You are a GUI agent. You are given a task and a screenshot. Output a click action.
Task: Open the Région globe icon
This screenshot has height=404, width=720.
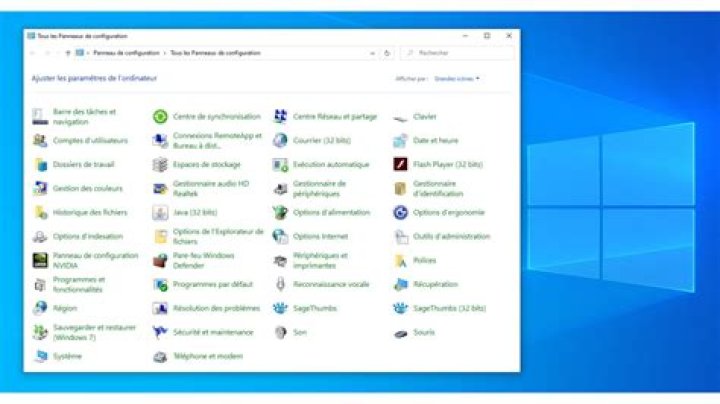click(40, 308)
